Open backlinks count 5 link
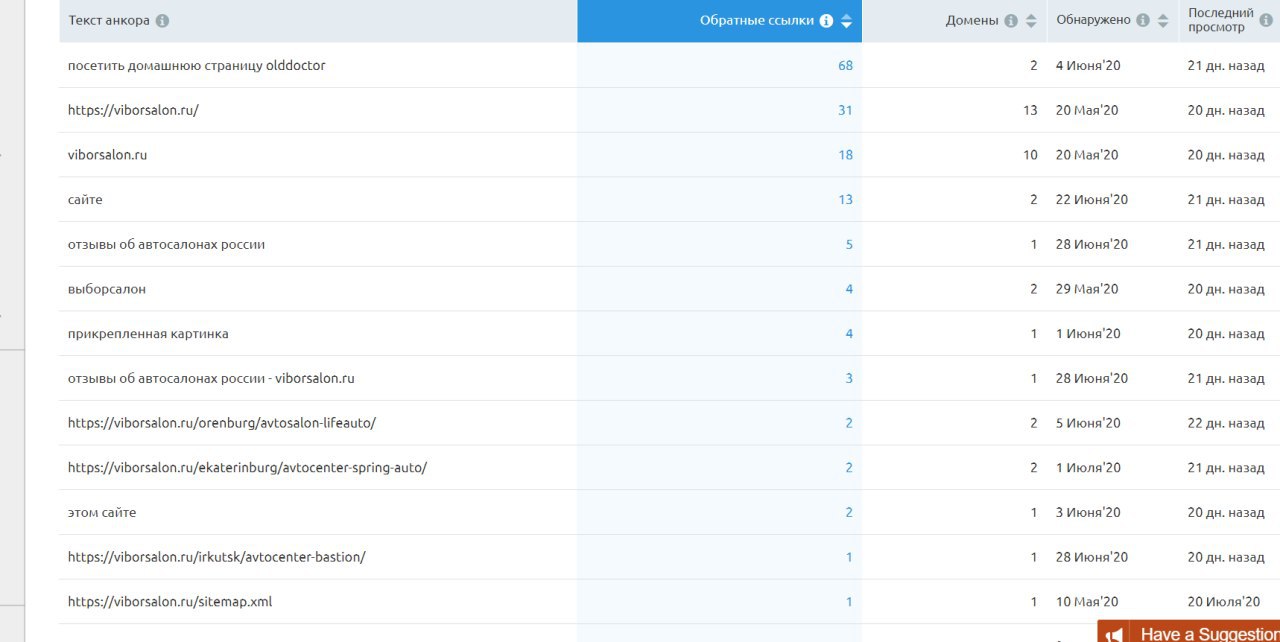Viewport: 1280px width, 642px height. [x=849, y=245]
